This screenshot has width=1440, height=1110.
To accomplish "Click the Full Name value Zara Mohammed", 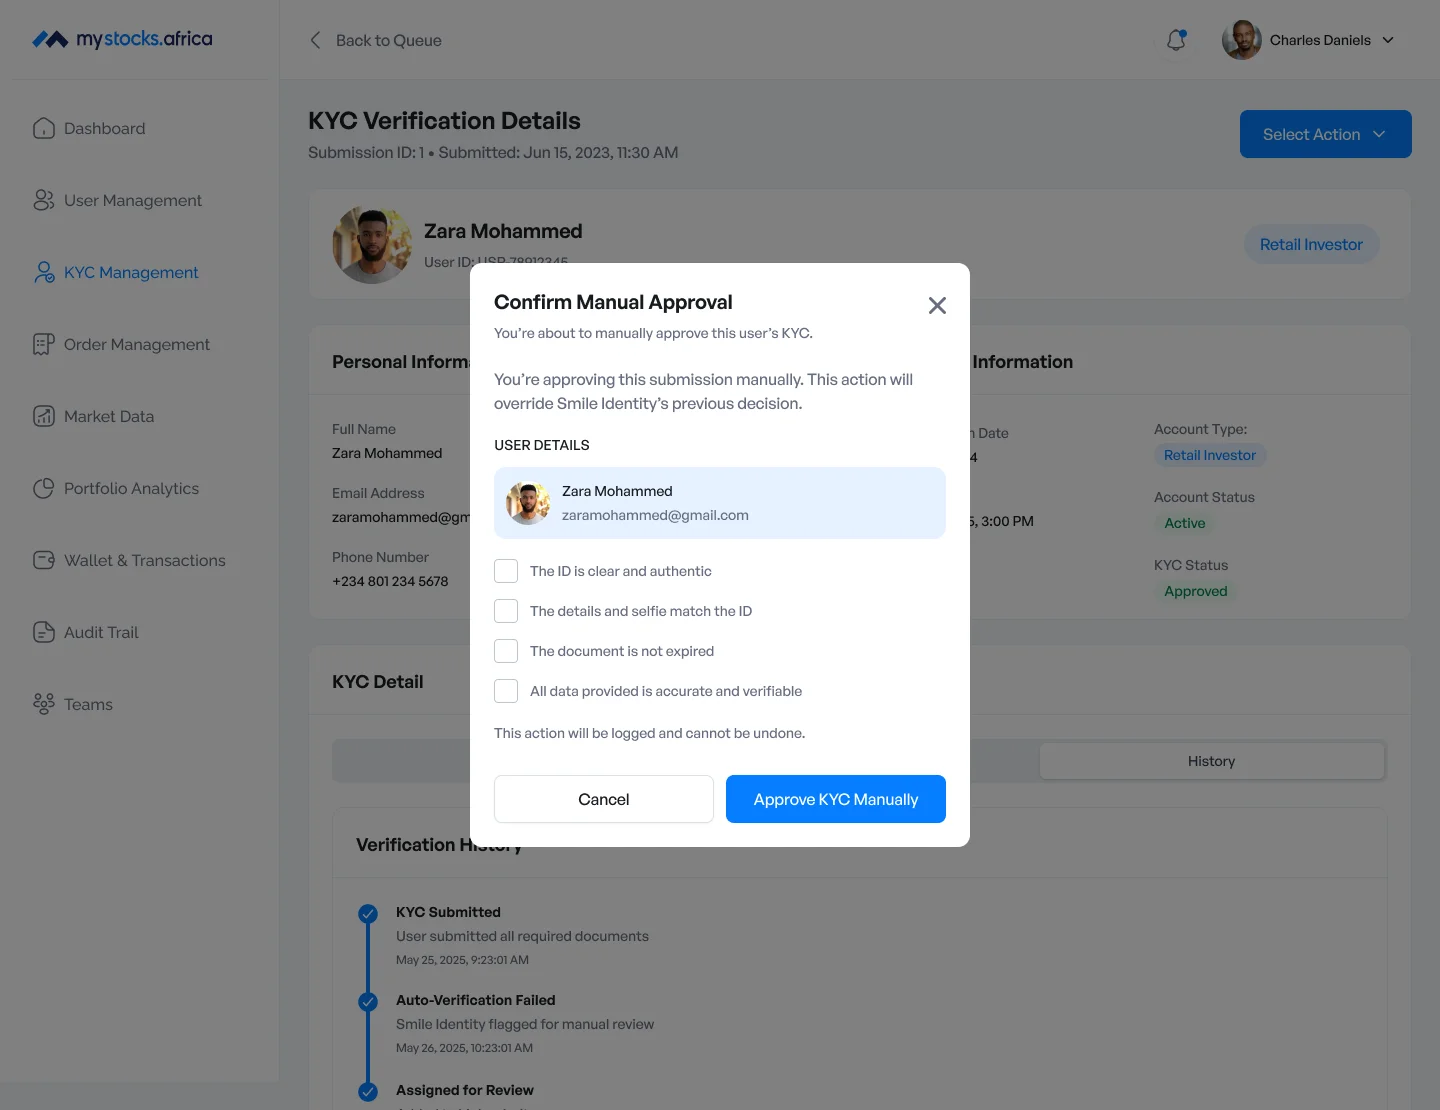I will pos(387,453).
